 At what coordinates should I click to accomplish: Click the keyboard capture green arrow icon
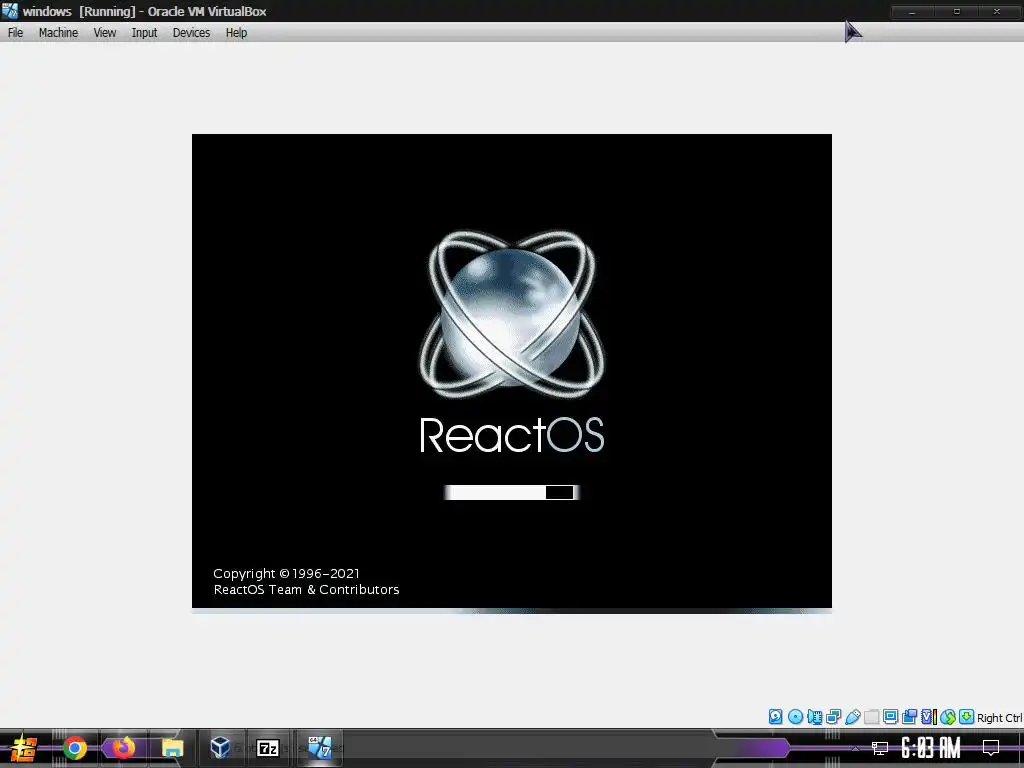coord(967,717)
